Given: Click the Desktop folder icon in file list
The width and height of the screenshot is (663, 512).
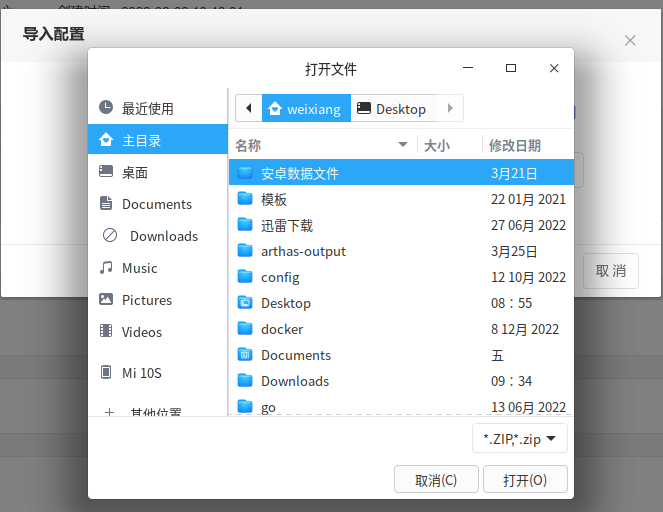Looking at the screenshot, I should click(x=245, y=302).
